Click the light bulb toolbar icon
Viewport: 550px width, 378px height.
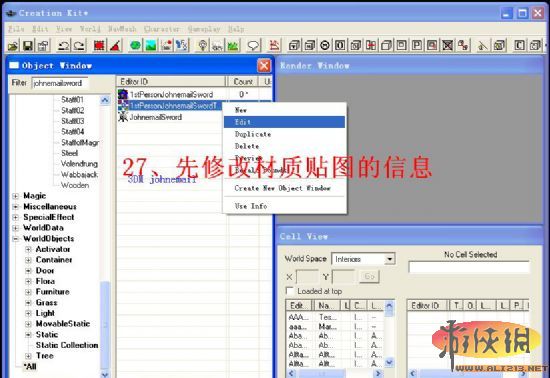[x=202, y=46]
